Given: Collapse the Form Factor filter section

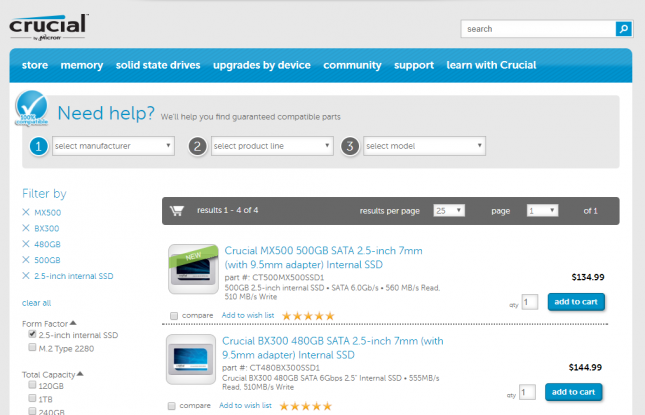Looking at the screenshot, I should [49, 324].
